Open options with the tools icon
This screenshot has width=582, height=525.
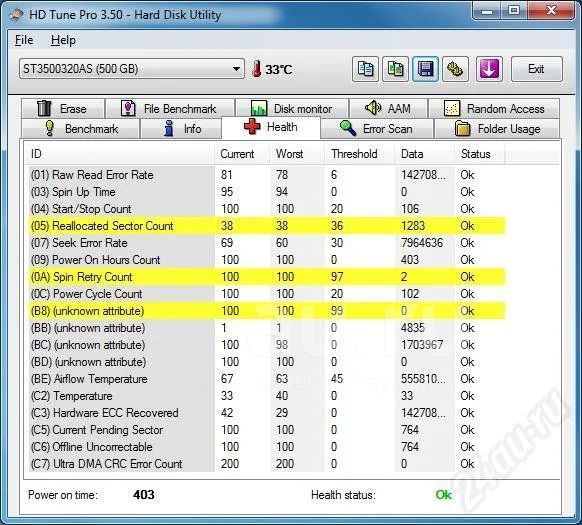(x=455, y=69)
